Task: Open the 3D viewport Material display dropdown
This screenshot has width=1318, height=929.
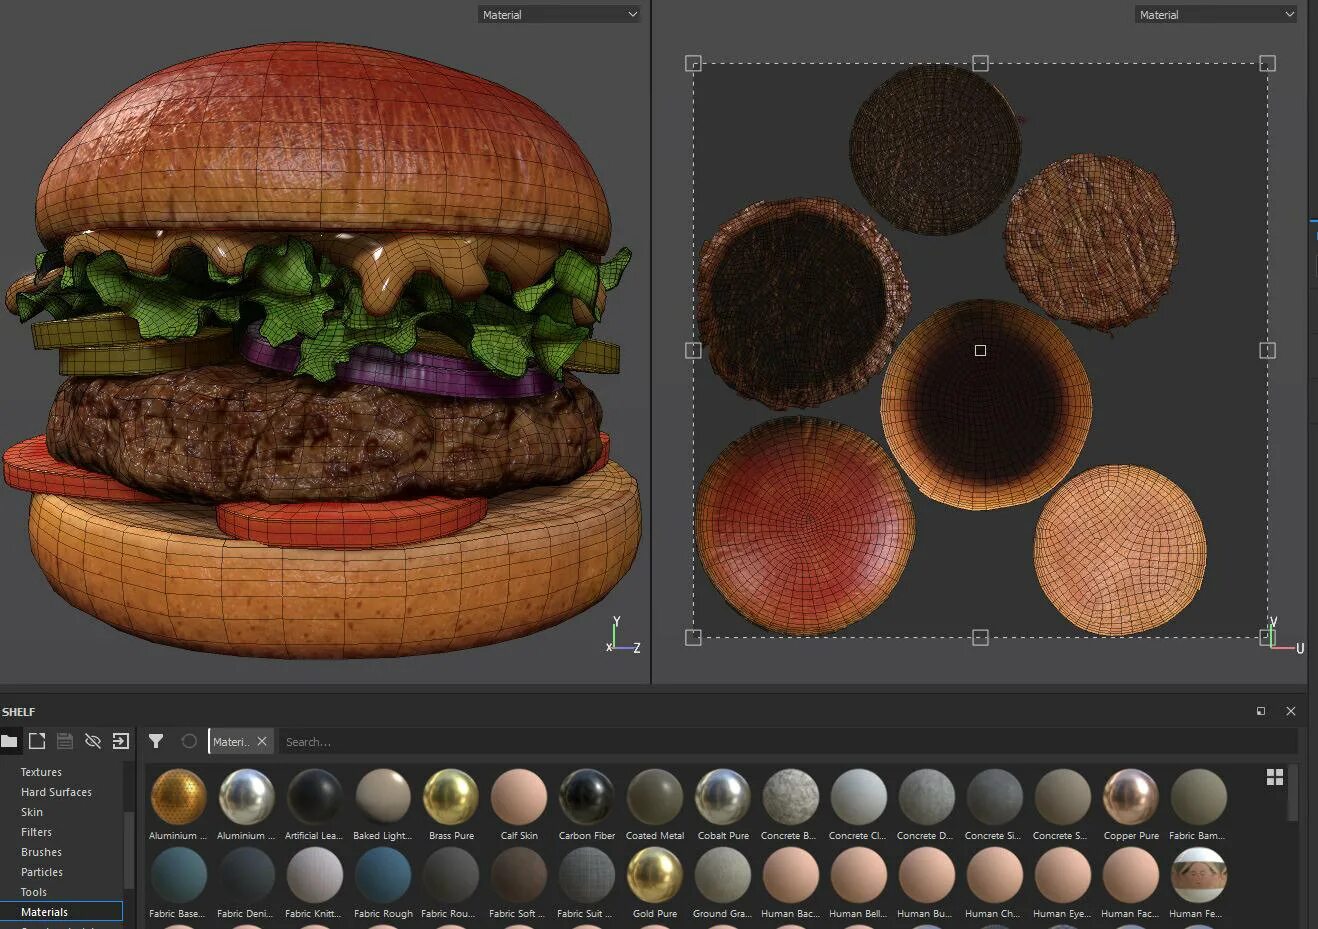Action: 559,14
